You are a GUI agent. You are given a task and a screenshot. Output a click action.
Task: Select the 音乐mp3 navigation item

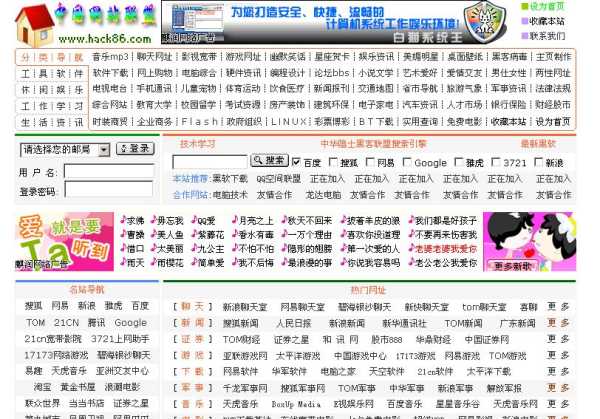coord(110,57)
